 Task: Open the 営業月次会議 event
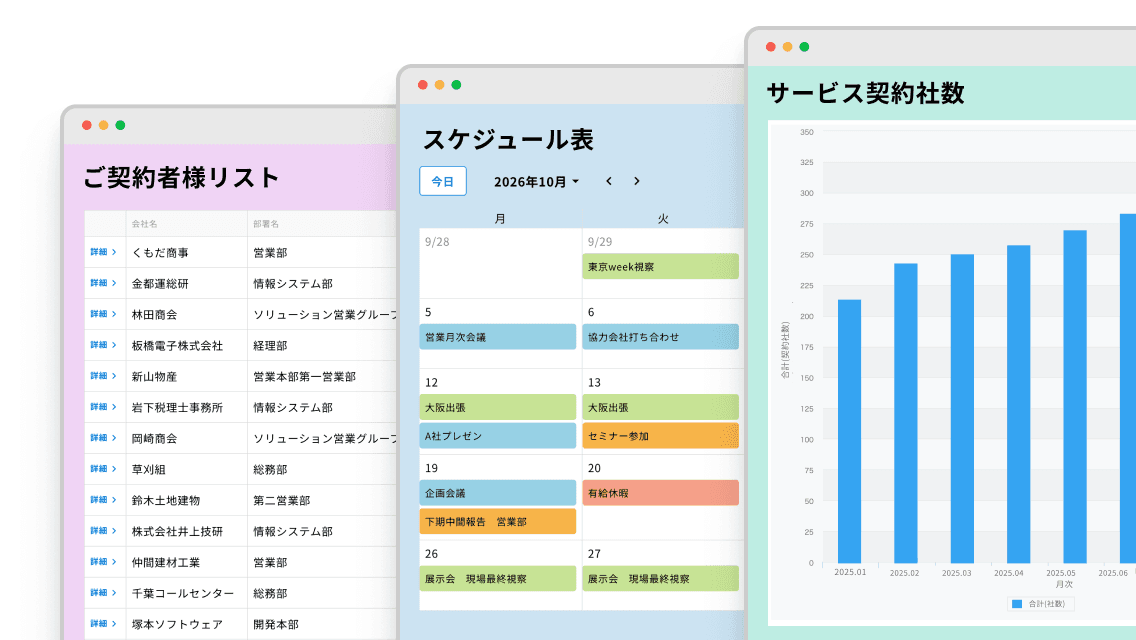(x=498, y=337)
